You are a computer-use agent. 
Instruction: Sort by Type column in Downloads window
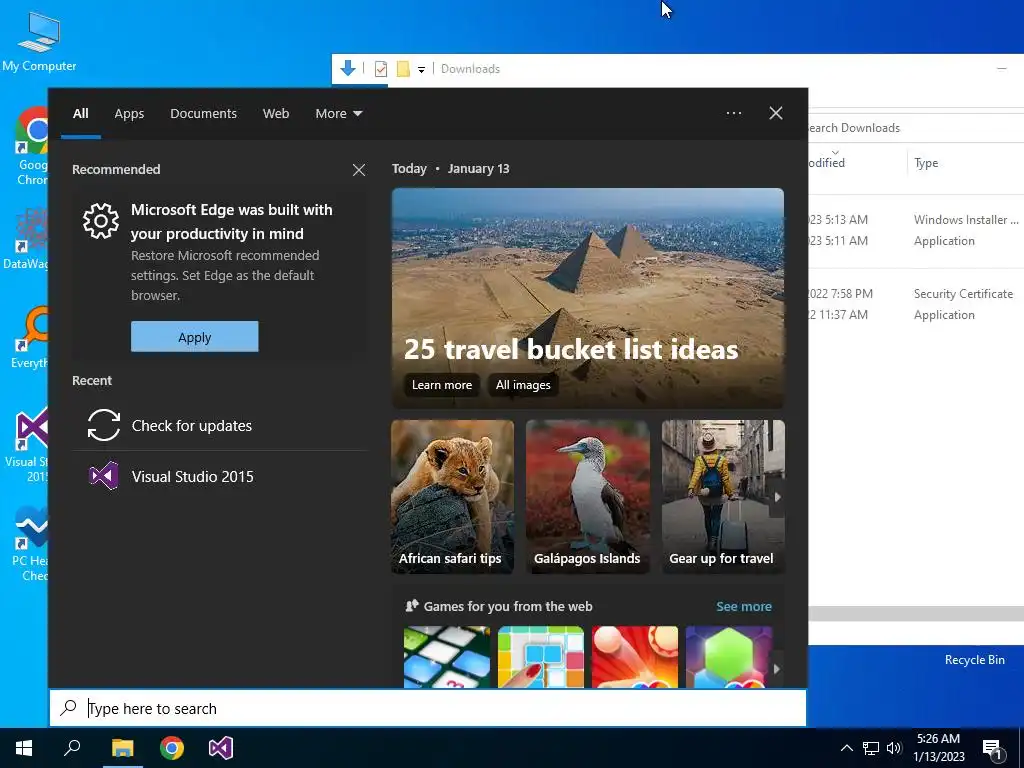click(926, 163)
